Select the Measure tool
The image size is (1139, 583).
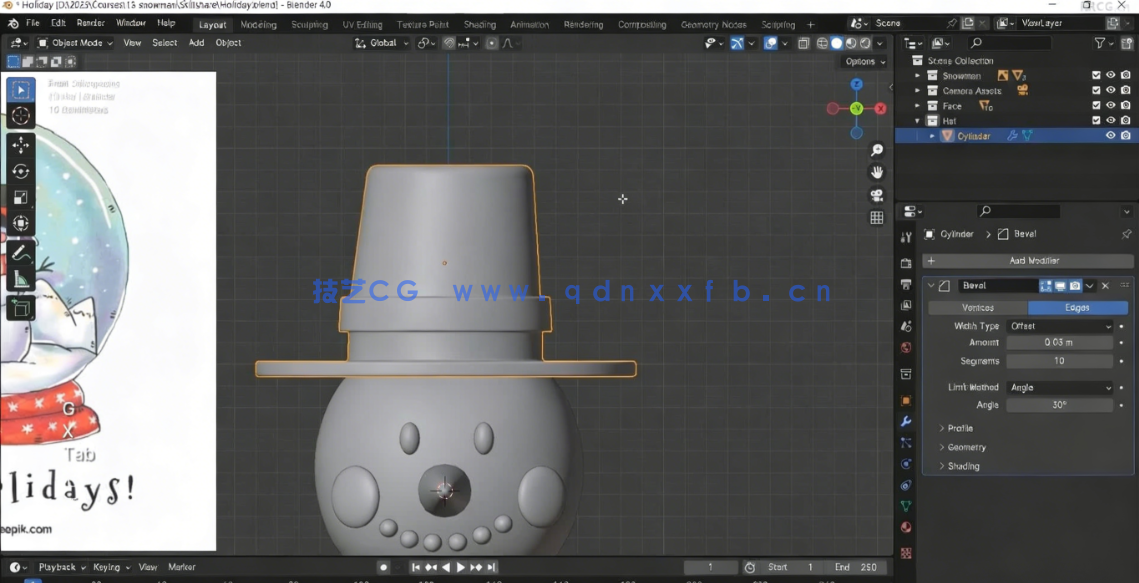pos(20,280)
